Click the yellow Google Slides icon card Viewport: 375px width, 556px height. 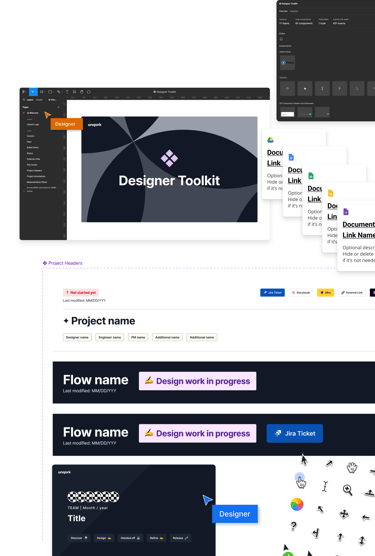330,193
